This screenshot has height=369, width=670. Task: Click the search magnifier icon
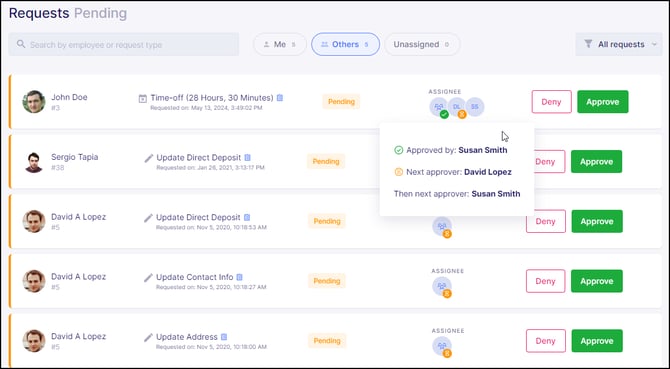[21, 44]
